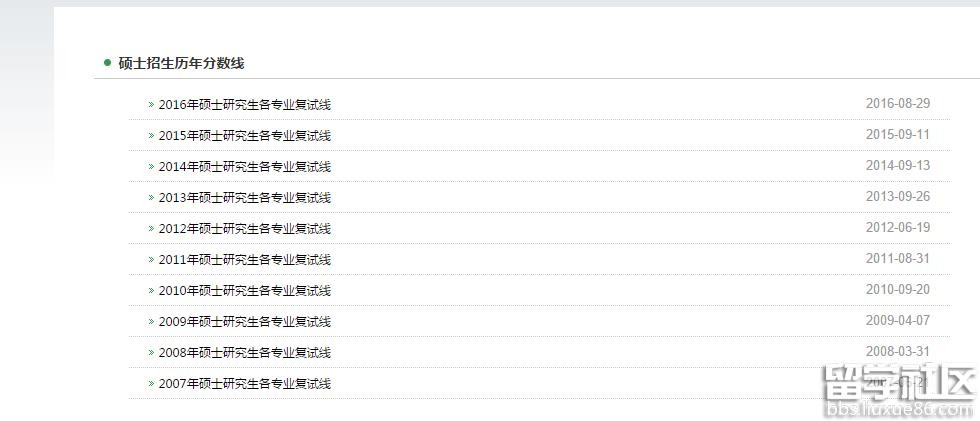The image size is (980, 421).
Task: Click the green arrow icon before the 2007 entry
Action: pyautogui.click(x=151, y=383)
